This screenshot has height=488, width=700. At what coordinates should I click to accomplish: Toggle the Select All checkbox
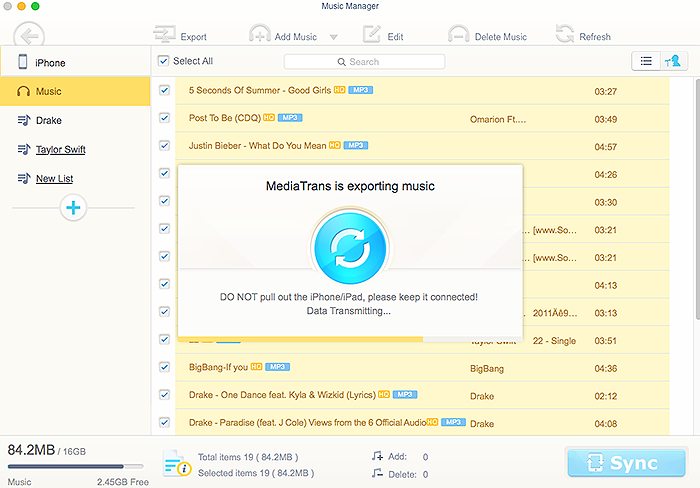pyautogui.click(x=163, y=61)
